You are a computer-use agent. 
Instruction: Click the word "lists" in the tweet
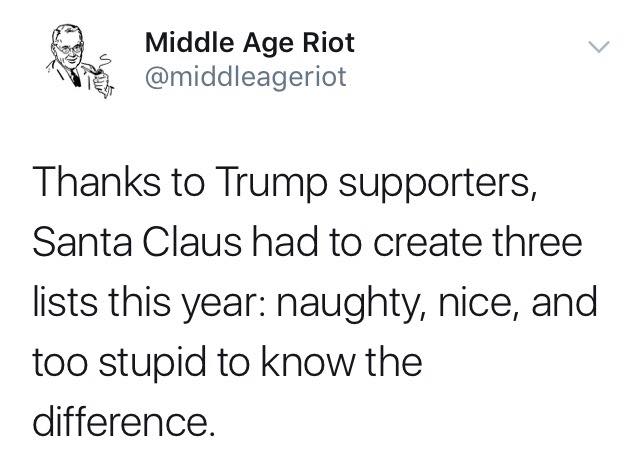(x=64, y=302)
